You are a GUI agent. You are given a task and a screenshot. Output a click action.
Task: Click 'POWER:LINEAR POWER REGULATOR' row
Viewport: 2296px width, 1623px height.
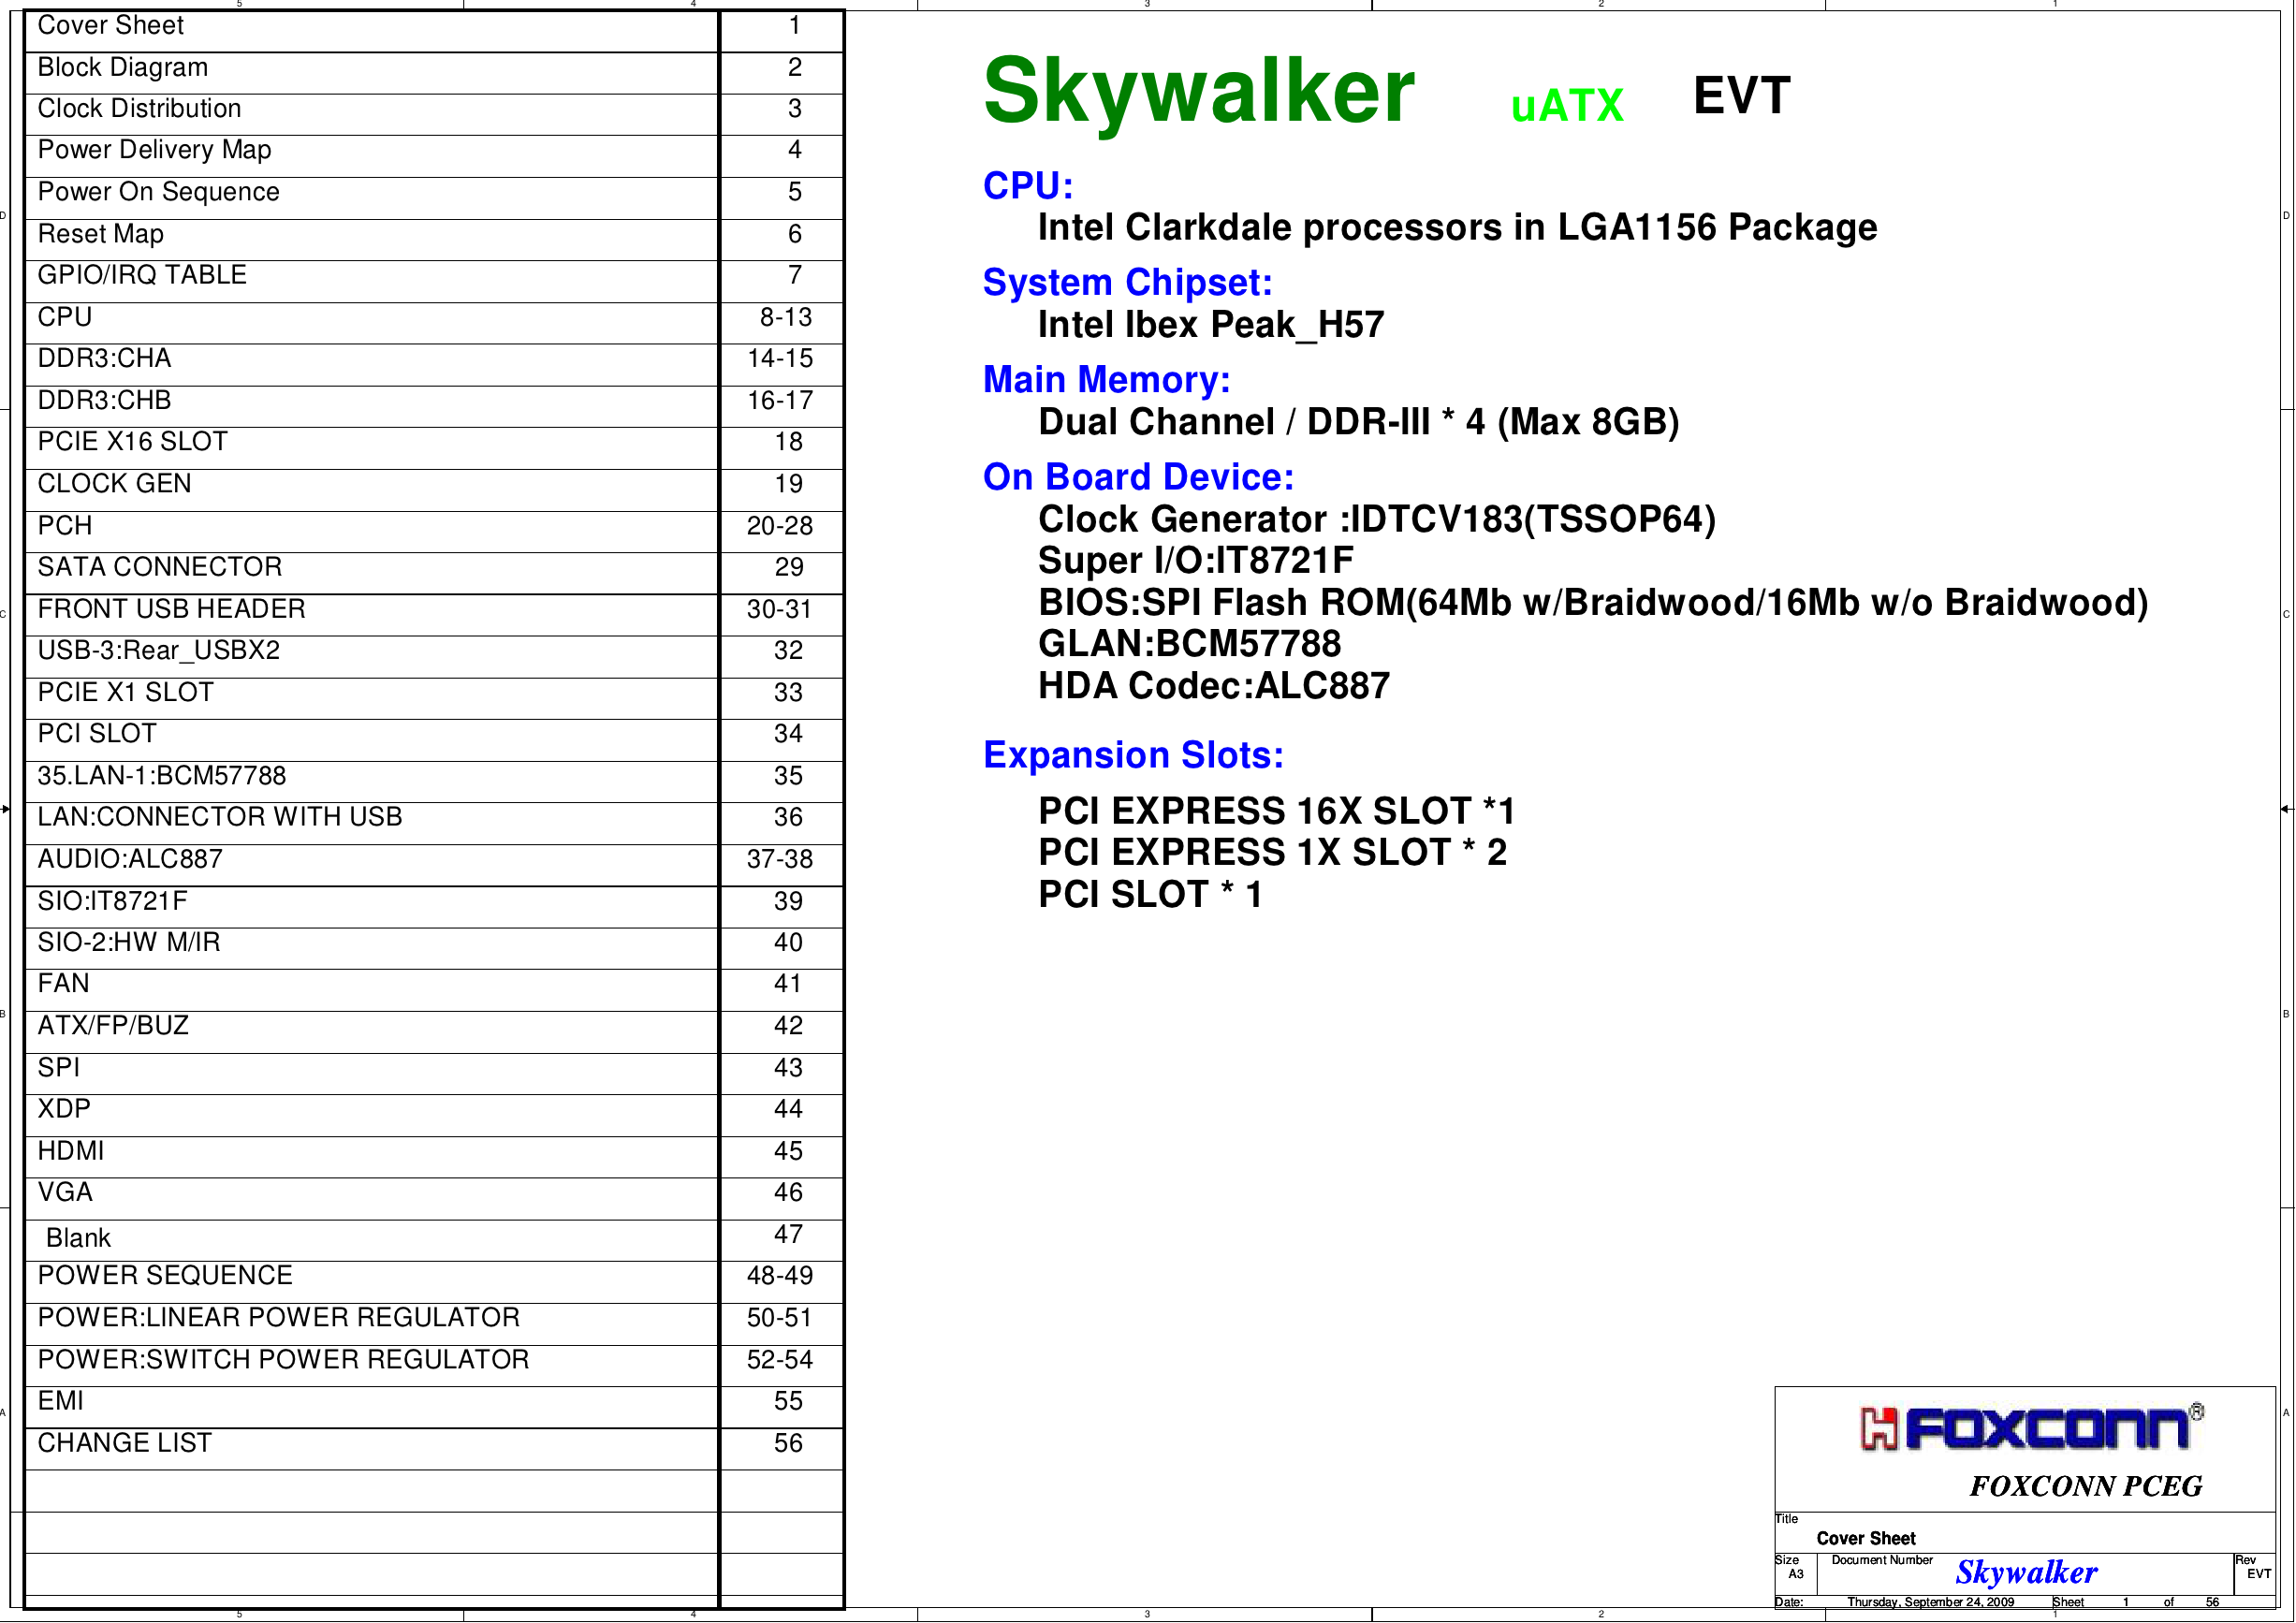434,1324
